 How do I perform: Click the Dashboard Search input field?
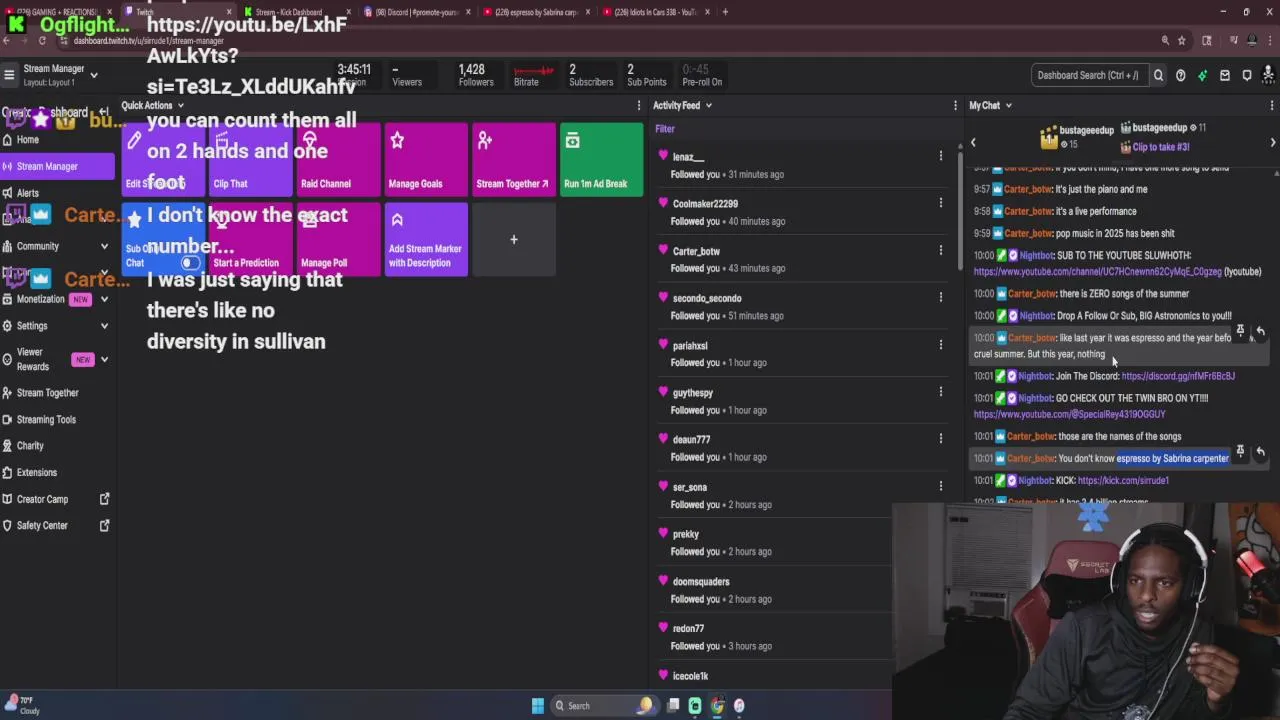pos(1088,75)
